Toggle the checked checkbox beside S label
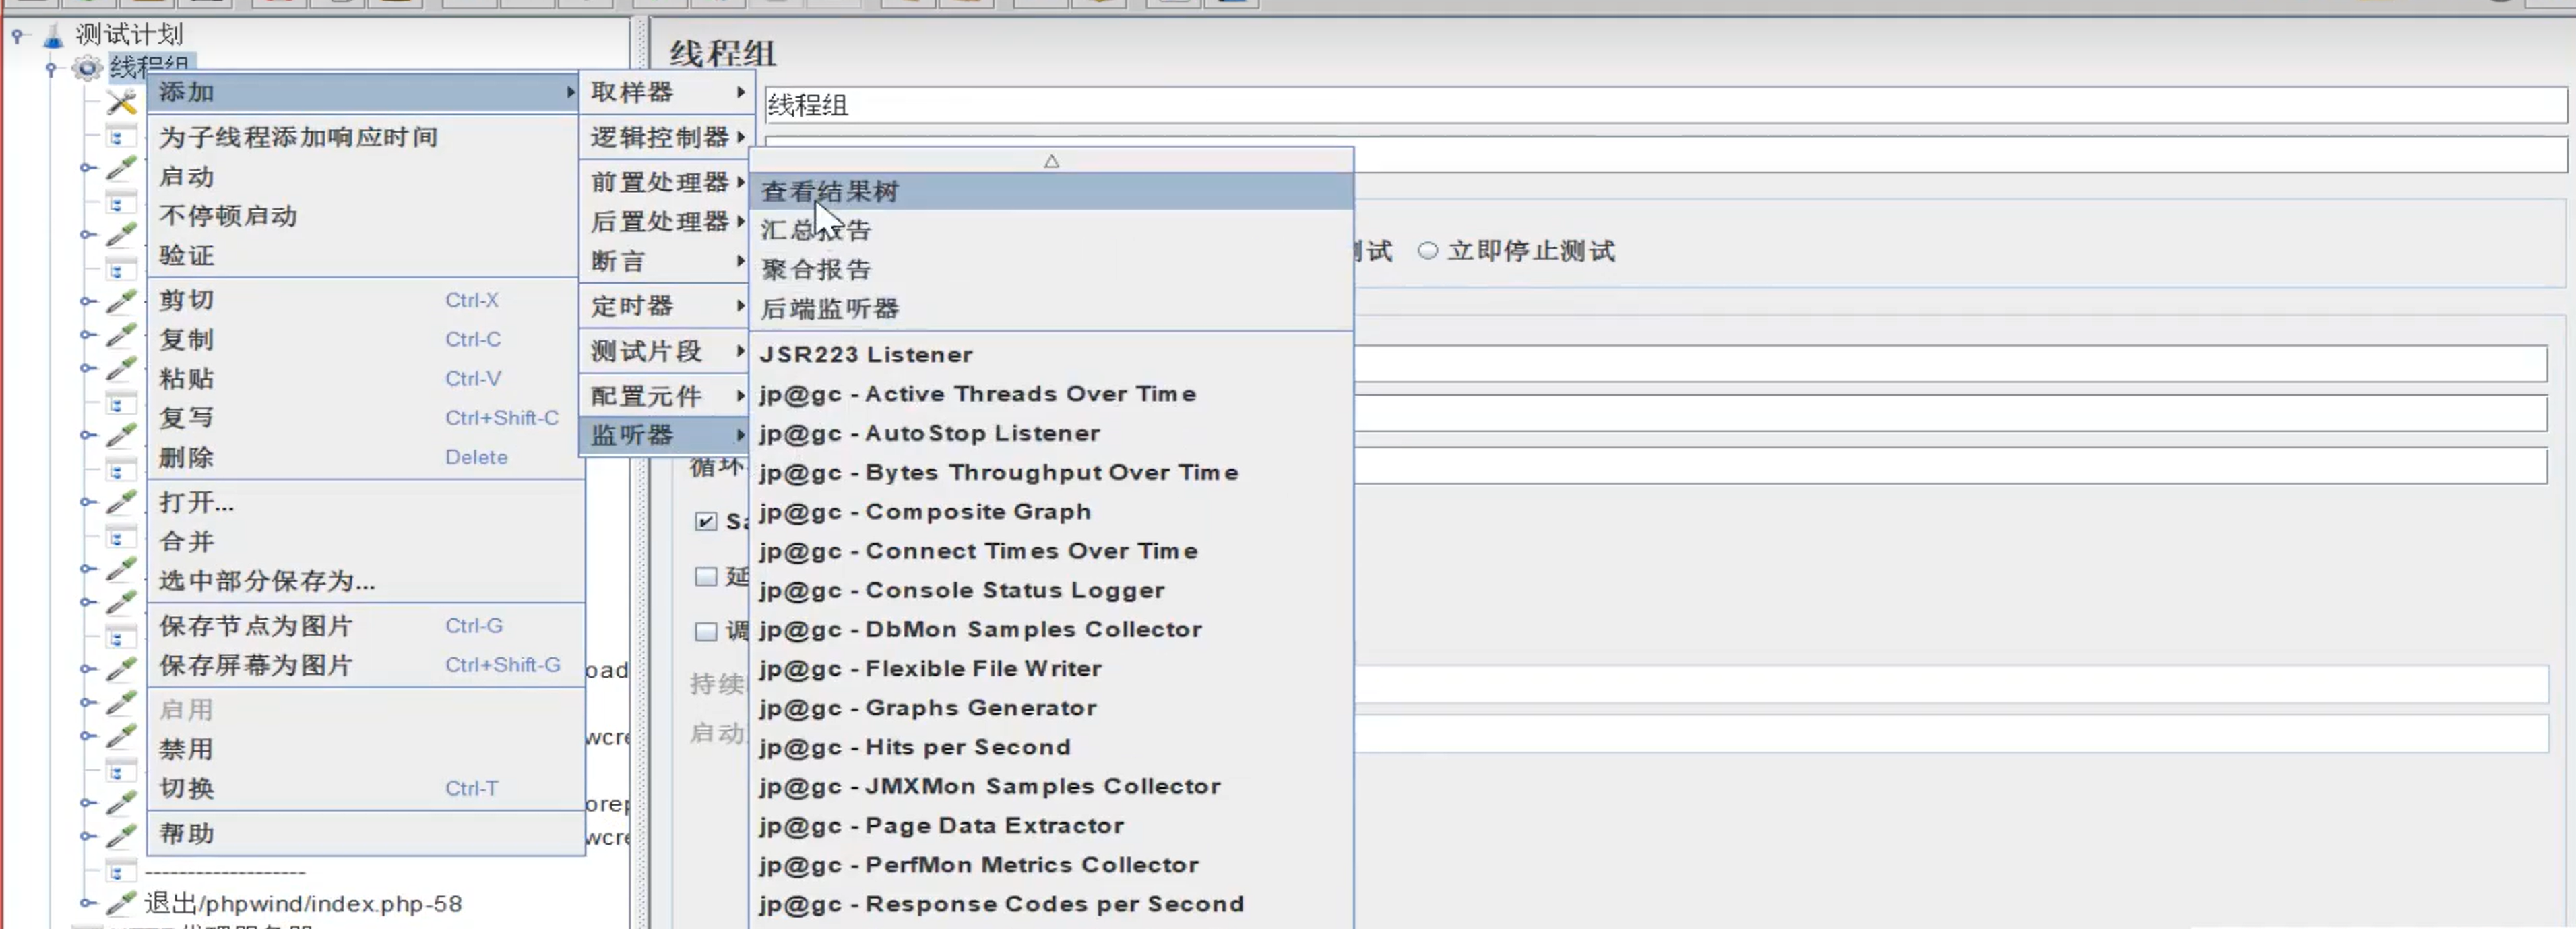The height and width of the screenshot is (929, 2576). point(706,521)
